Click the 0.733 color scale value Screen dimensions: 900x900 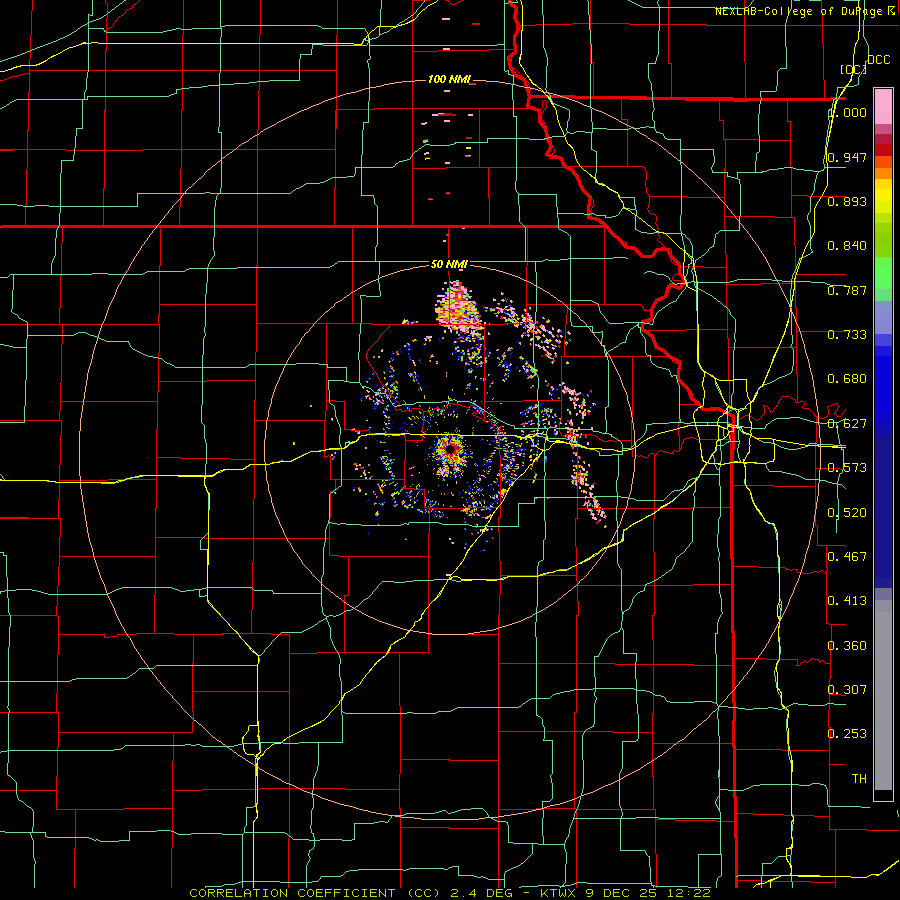[x=847, y=335]
